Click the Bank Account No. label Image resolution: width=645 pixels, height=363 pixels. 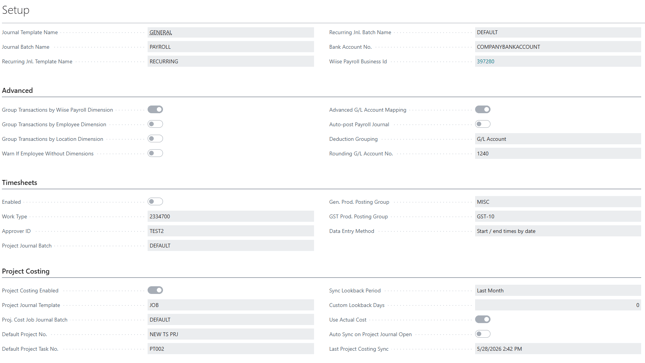click(350, 47)
